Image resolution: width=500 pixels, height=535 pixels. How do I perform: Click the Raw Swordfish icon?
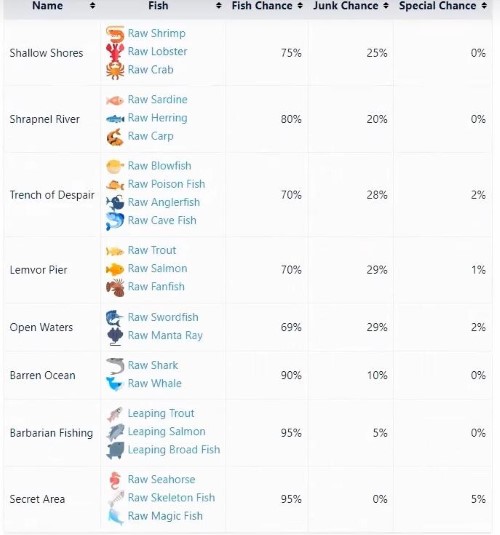pos(115,318)
